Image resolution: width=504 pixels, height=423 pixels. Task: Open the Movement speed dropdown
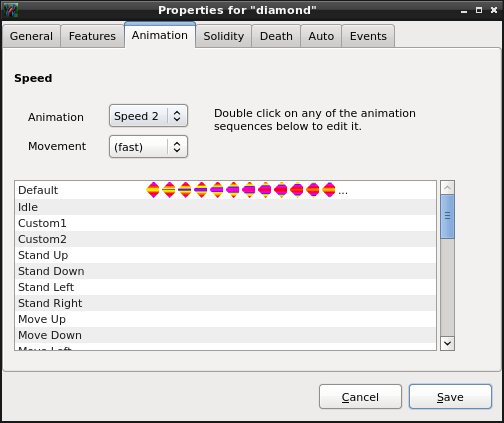[148, 147]
